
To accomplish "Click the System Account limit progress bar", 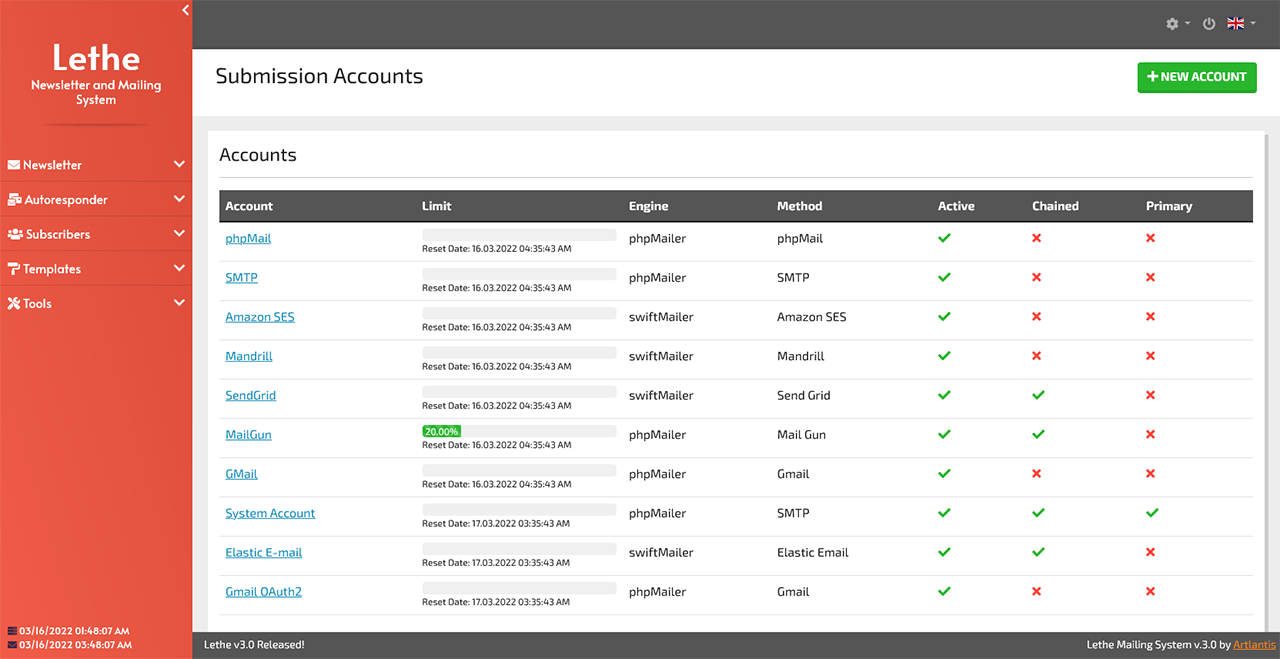I will 519,510.
